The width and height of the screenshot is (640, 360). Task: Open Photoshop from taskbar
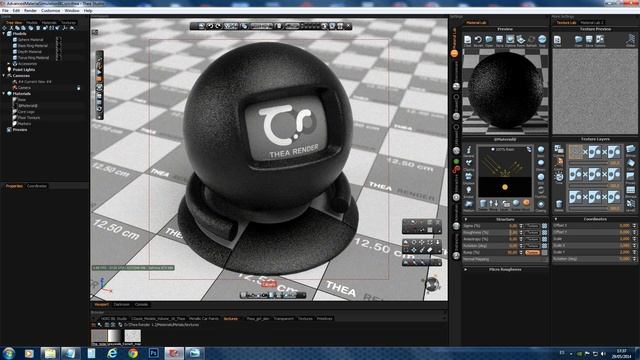pyautogui.click(x=153, y=353)
